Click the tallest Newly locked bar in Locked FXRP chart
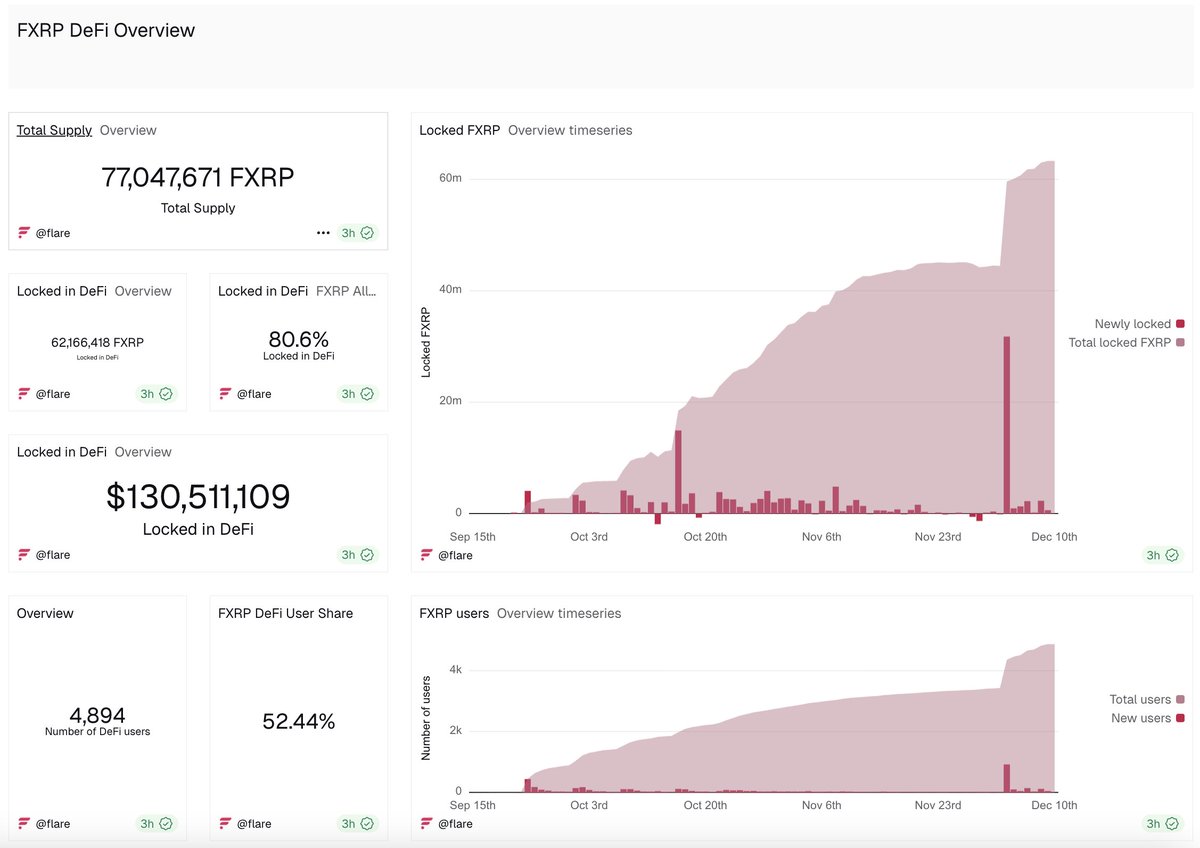This screenshot has width=1200, height=848. pos(1007,425)
